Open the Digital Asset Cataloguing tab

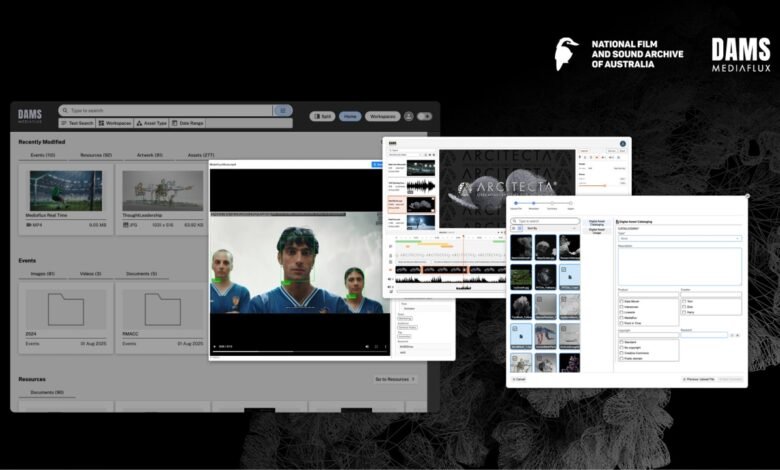tap(596, 223)
